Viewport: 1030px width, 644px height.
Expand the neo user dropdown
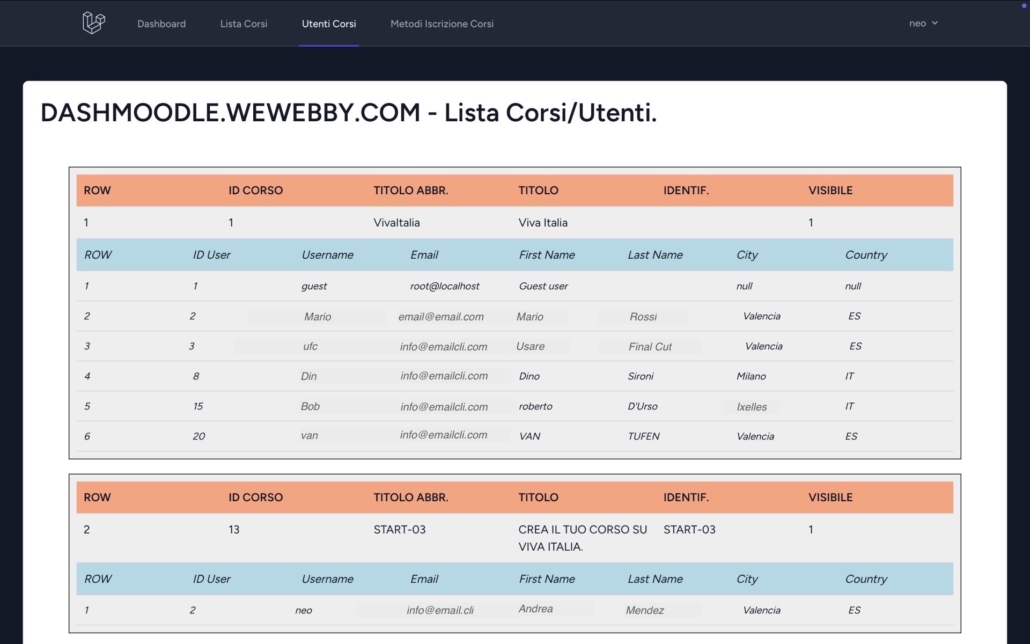click(x=923, y=24)
